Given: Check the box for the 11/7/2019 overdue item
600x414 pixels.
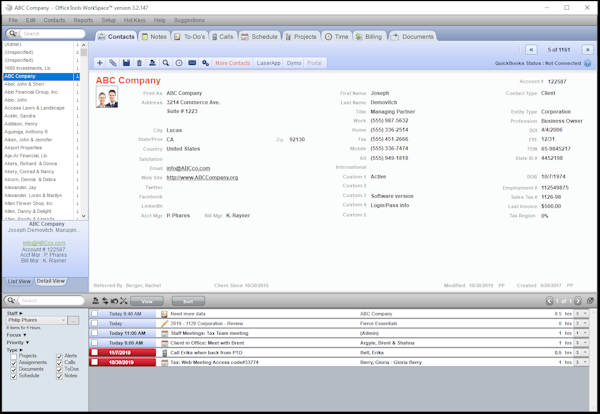Looking at the screenshot, I should (95, 352).
